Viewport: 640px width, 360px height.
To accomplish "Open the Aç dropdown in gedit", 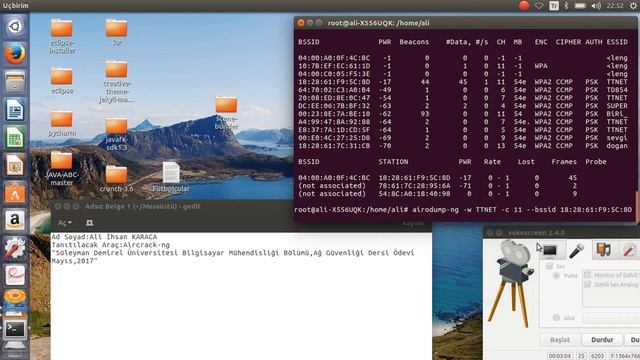I will (x=64, y=223).
